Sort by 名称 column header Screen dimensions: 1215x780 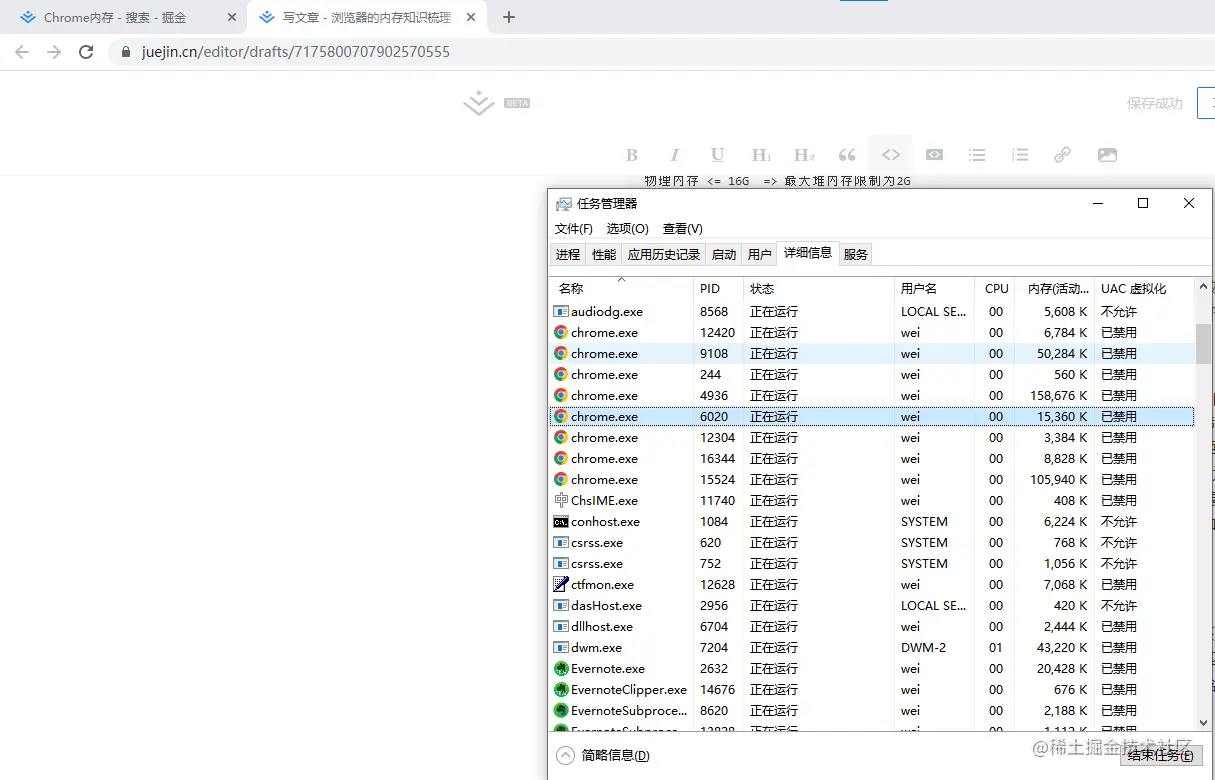621,288
